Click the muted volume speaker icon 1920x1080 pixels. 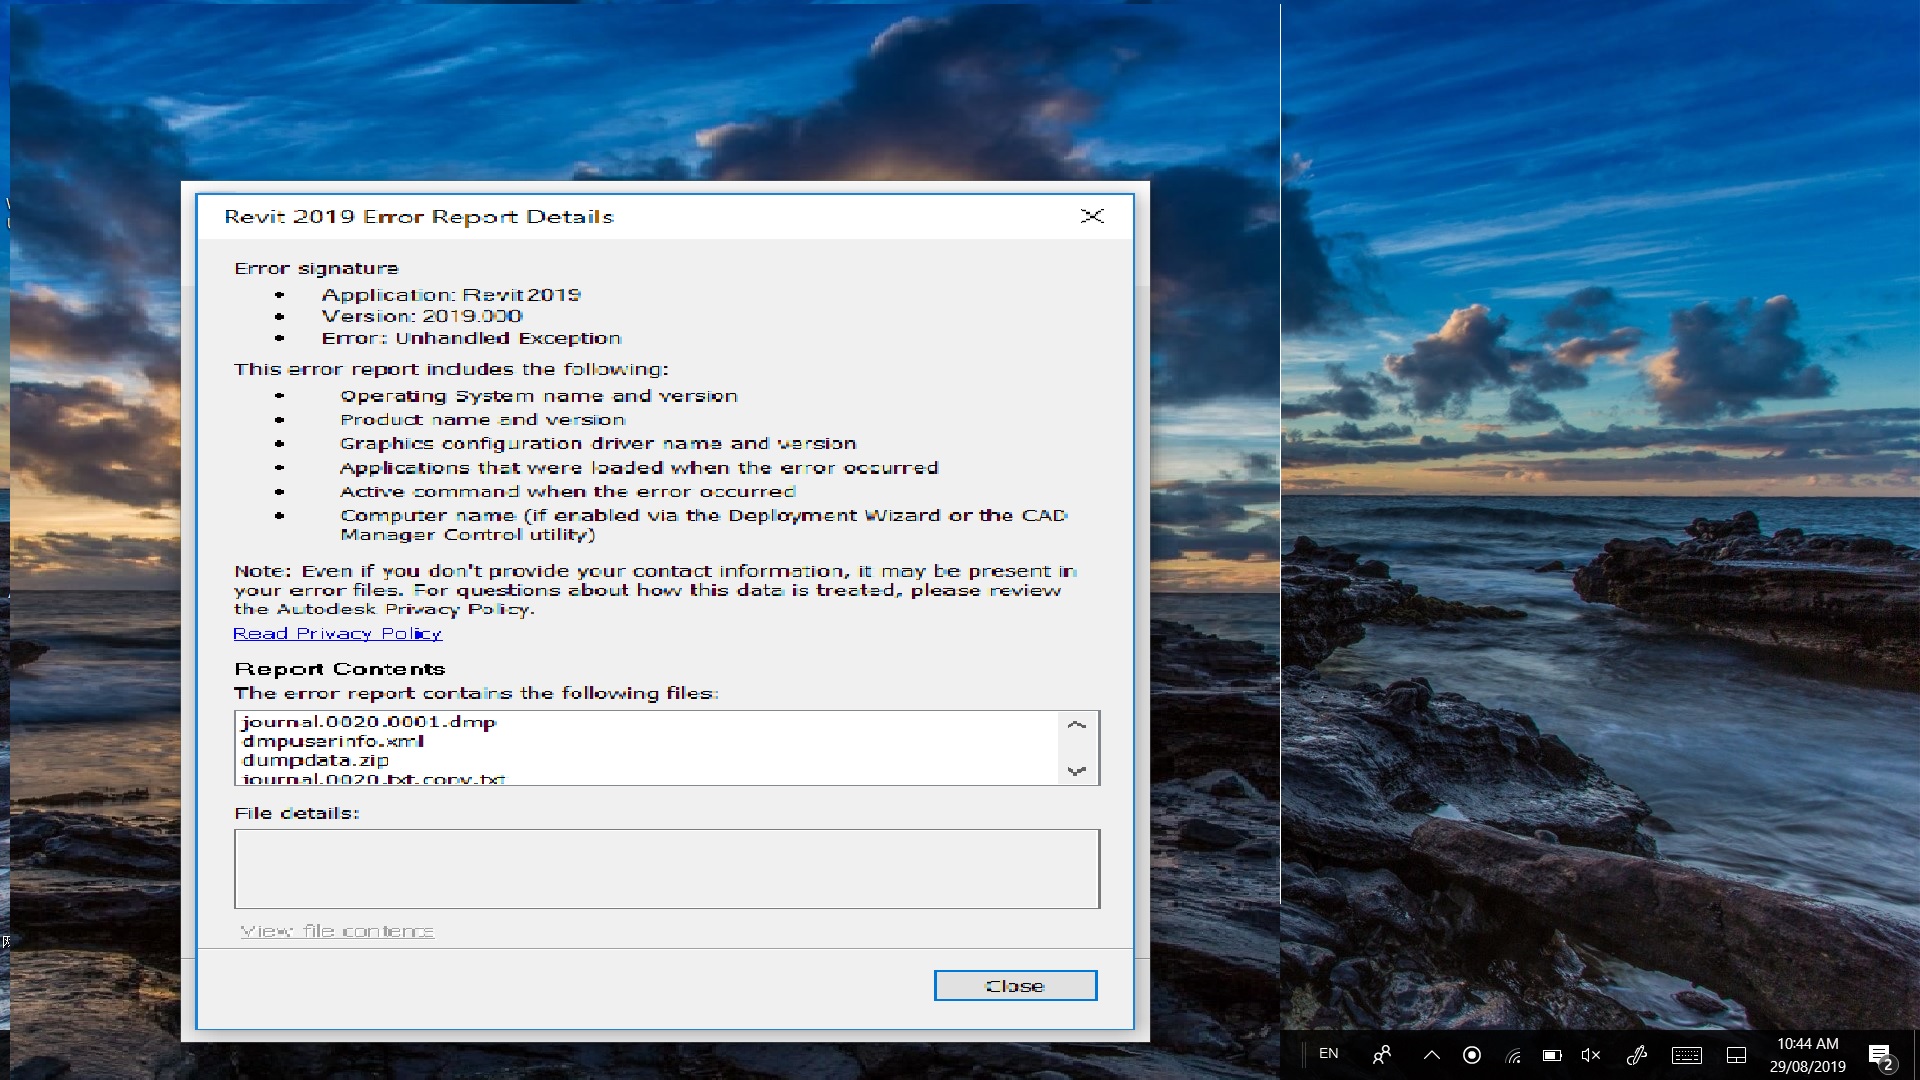coord(1591,1055)
